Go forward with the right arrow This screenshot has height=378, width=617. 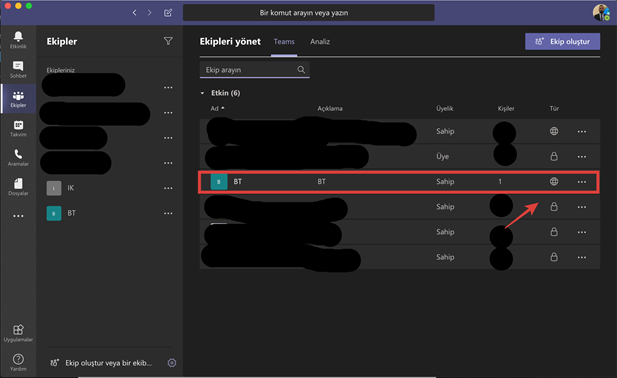click(150, 13)
